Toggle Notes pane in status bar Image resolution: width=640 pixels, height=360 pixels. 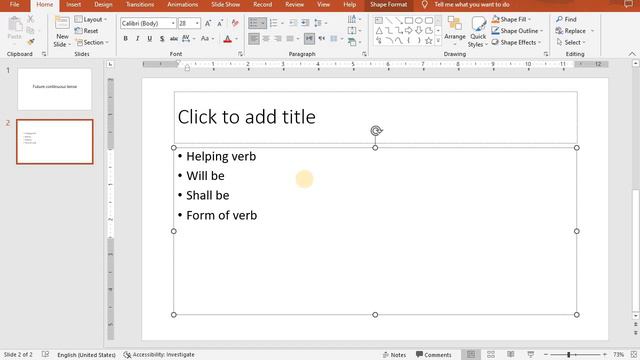click(x=394, y=355)
